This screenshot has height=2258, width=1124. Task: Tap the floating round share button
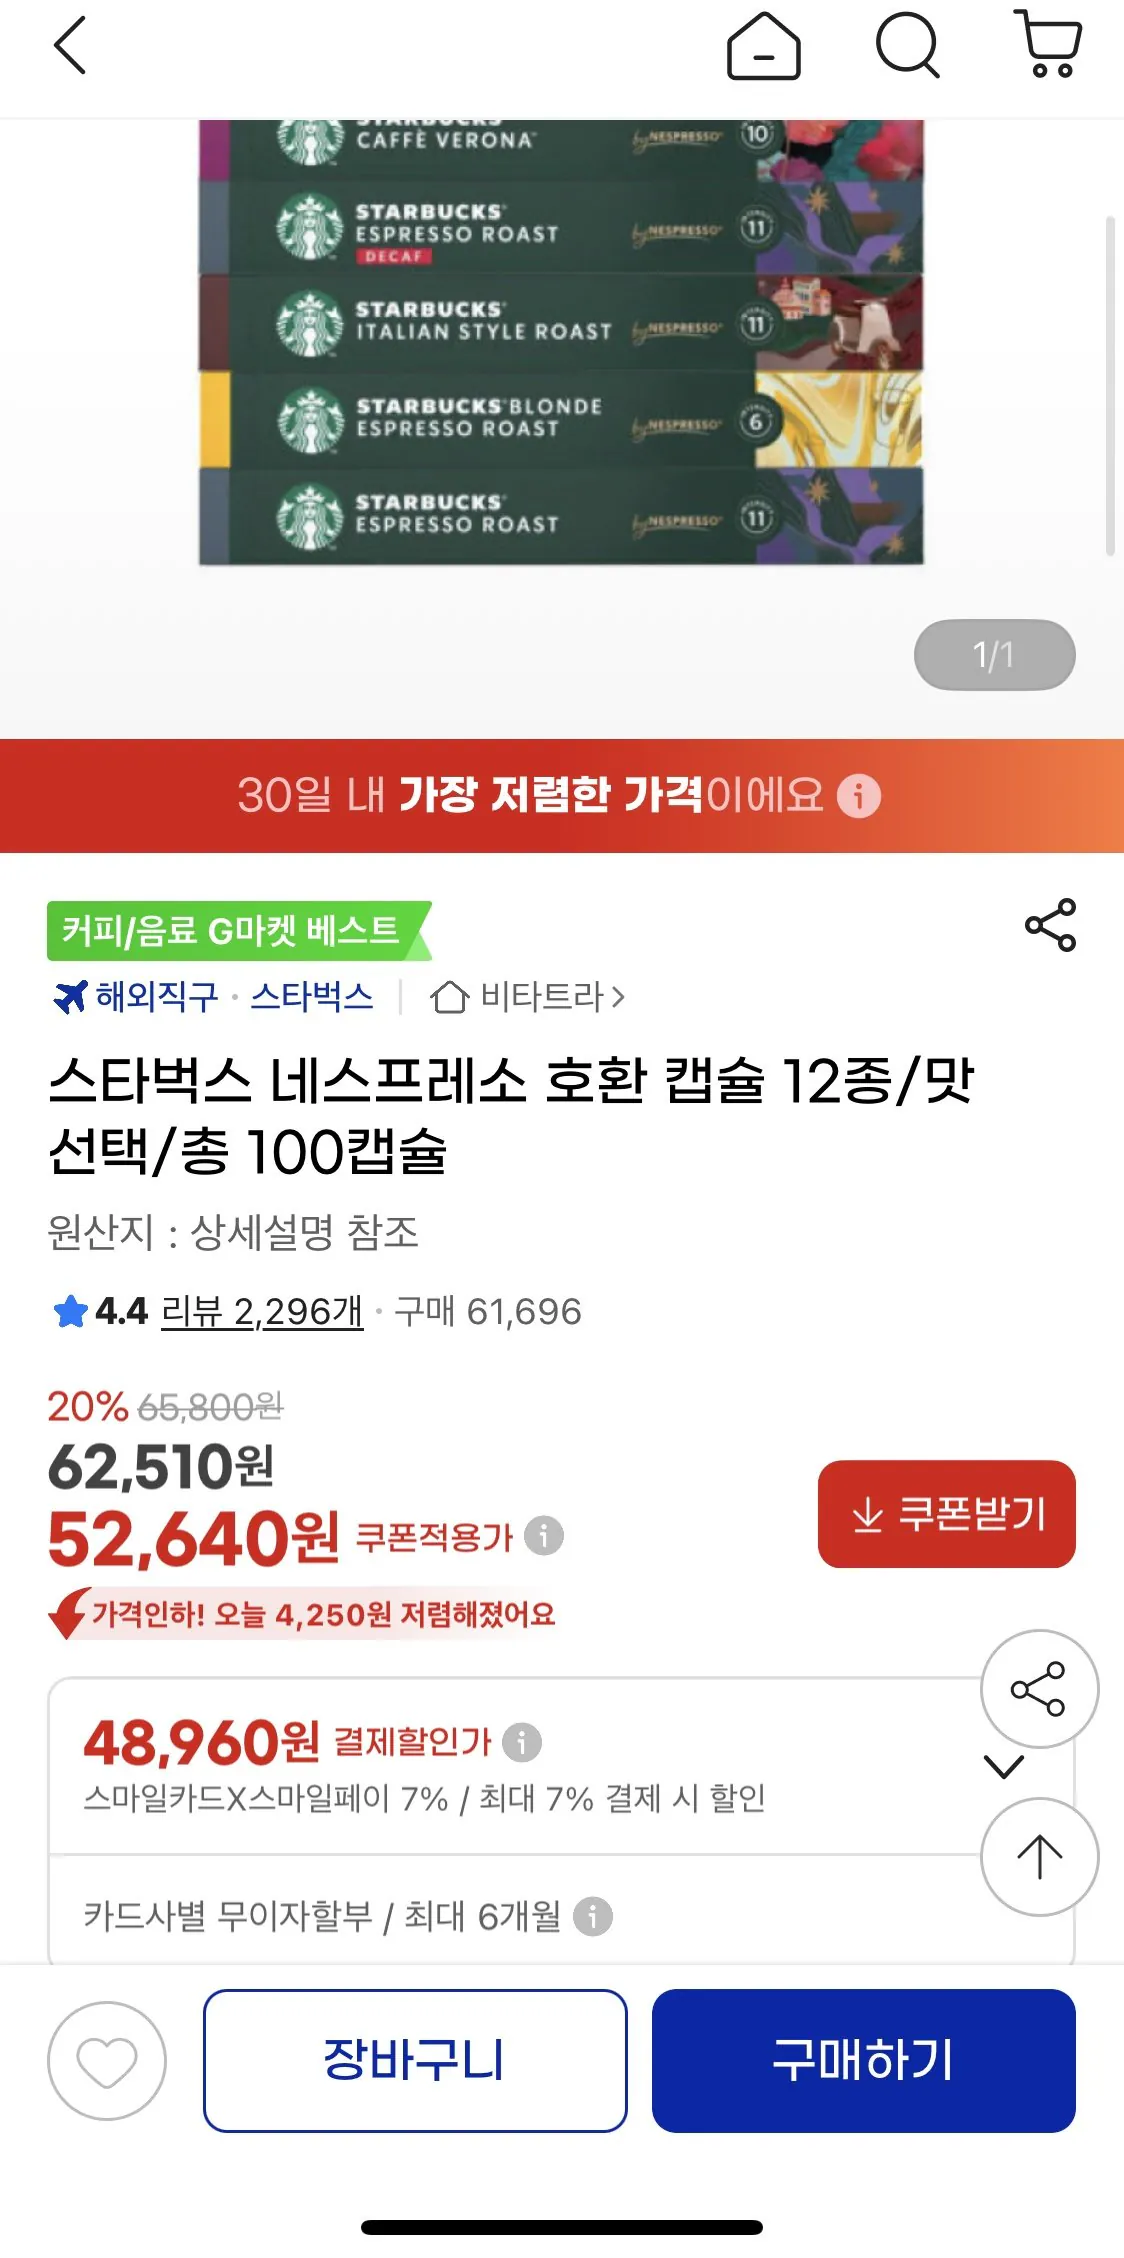coord(1039,1689)
